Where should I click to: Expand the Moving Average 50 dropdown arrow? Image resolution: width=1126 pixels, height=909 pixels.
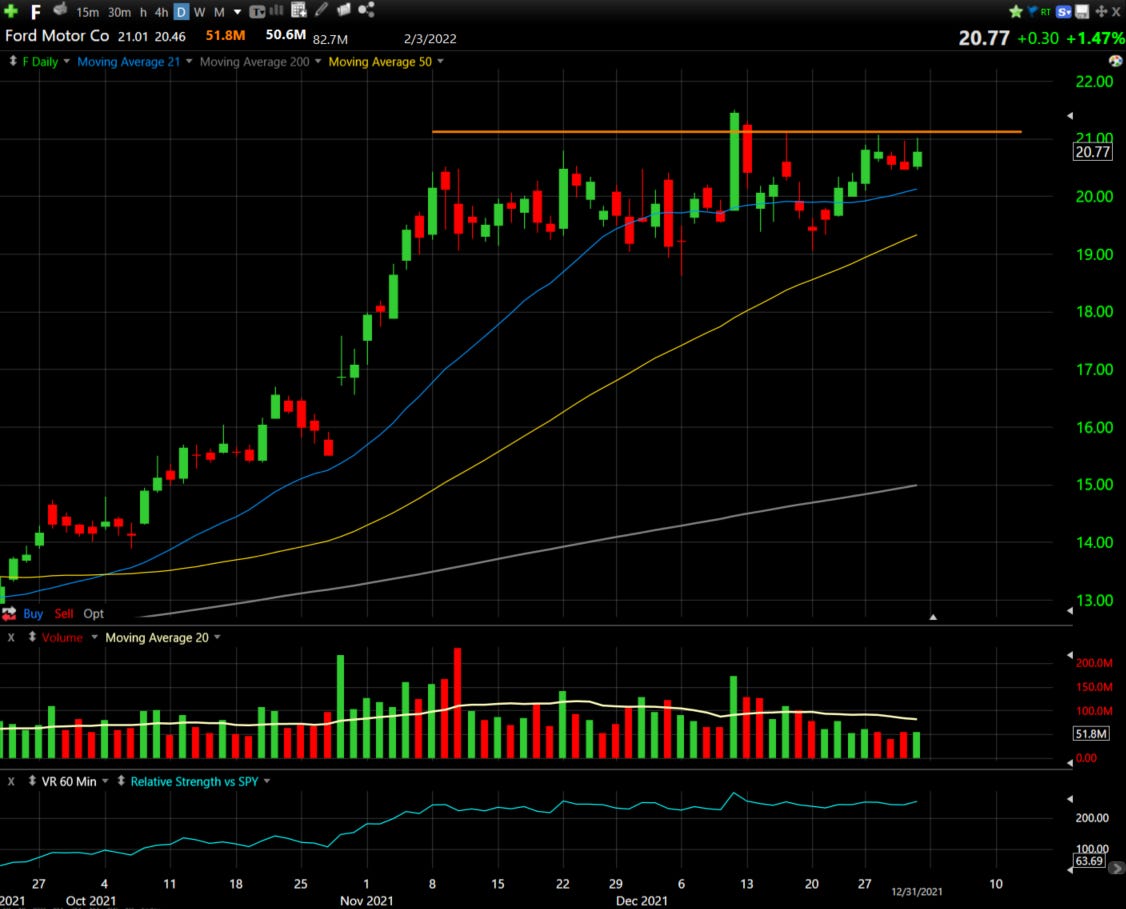440,61
